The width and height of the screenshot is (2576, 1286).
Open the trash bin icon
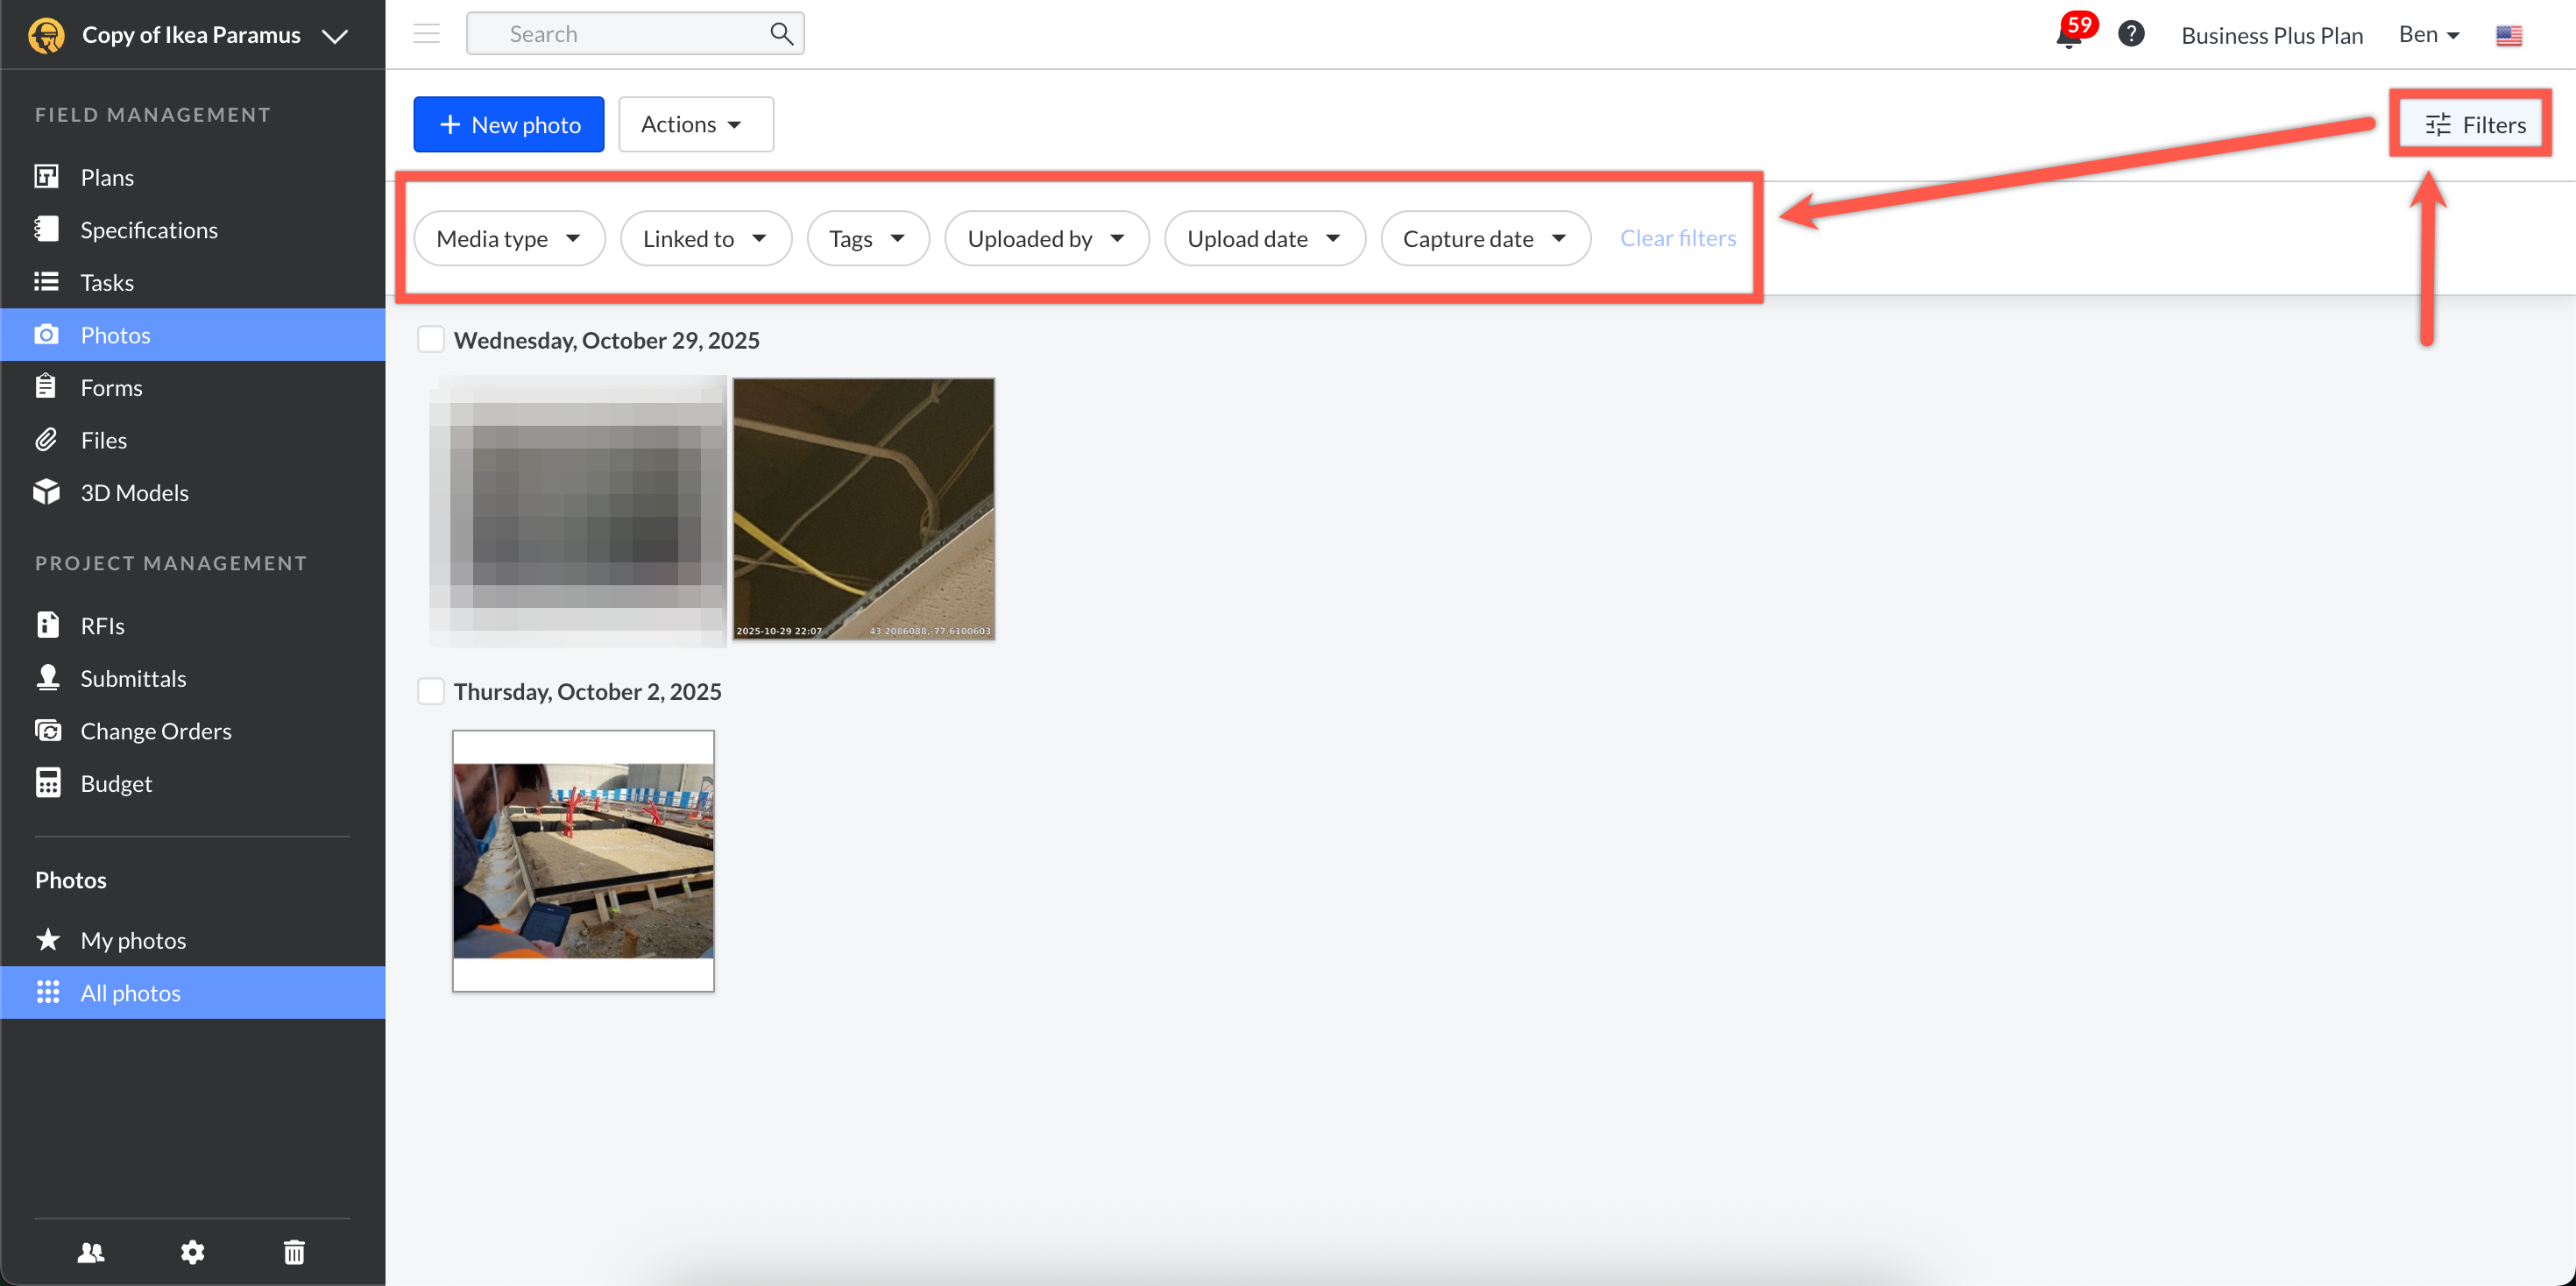(294, 1252)
